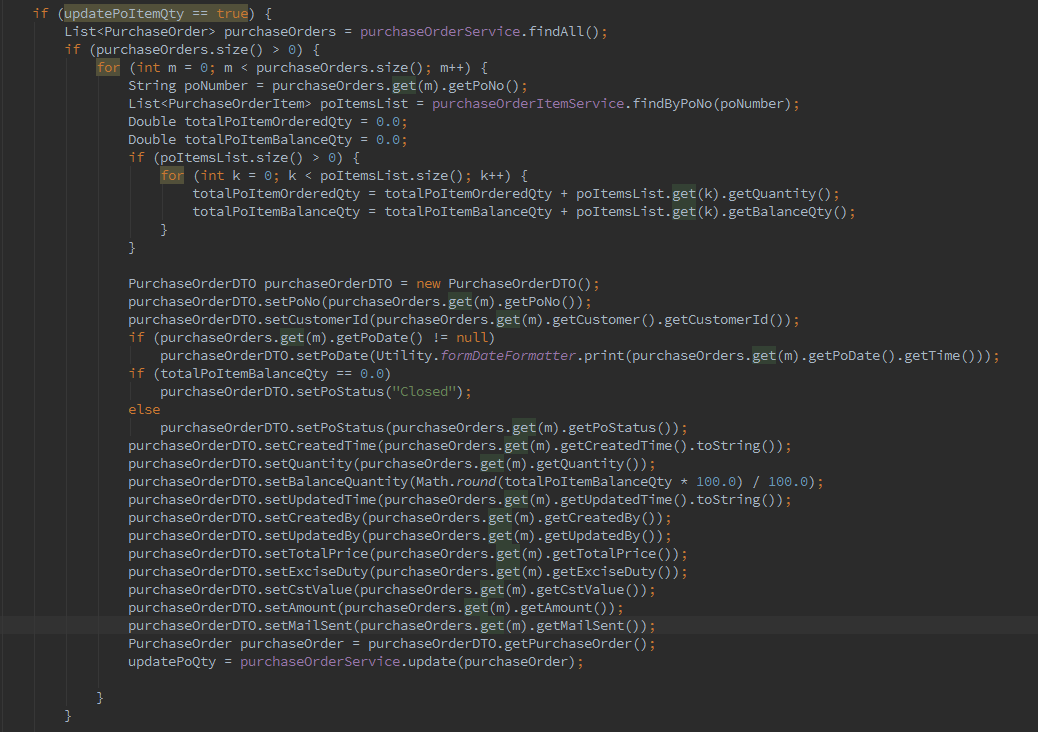Click 'if (poItemsList.size() > 0)' condition
The width and height of the screenshot is (1038, 732).
tap(244, 158)
